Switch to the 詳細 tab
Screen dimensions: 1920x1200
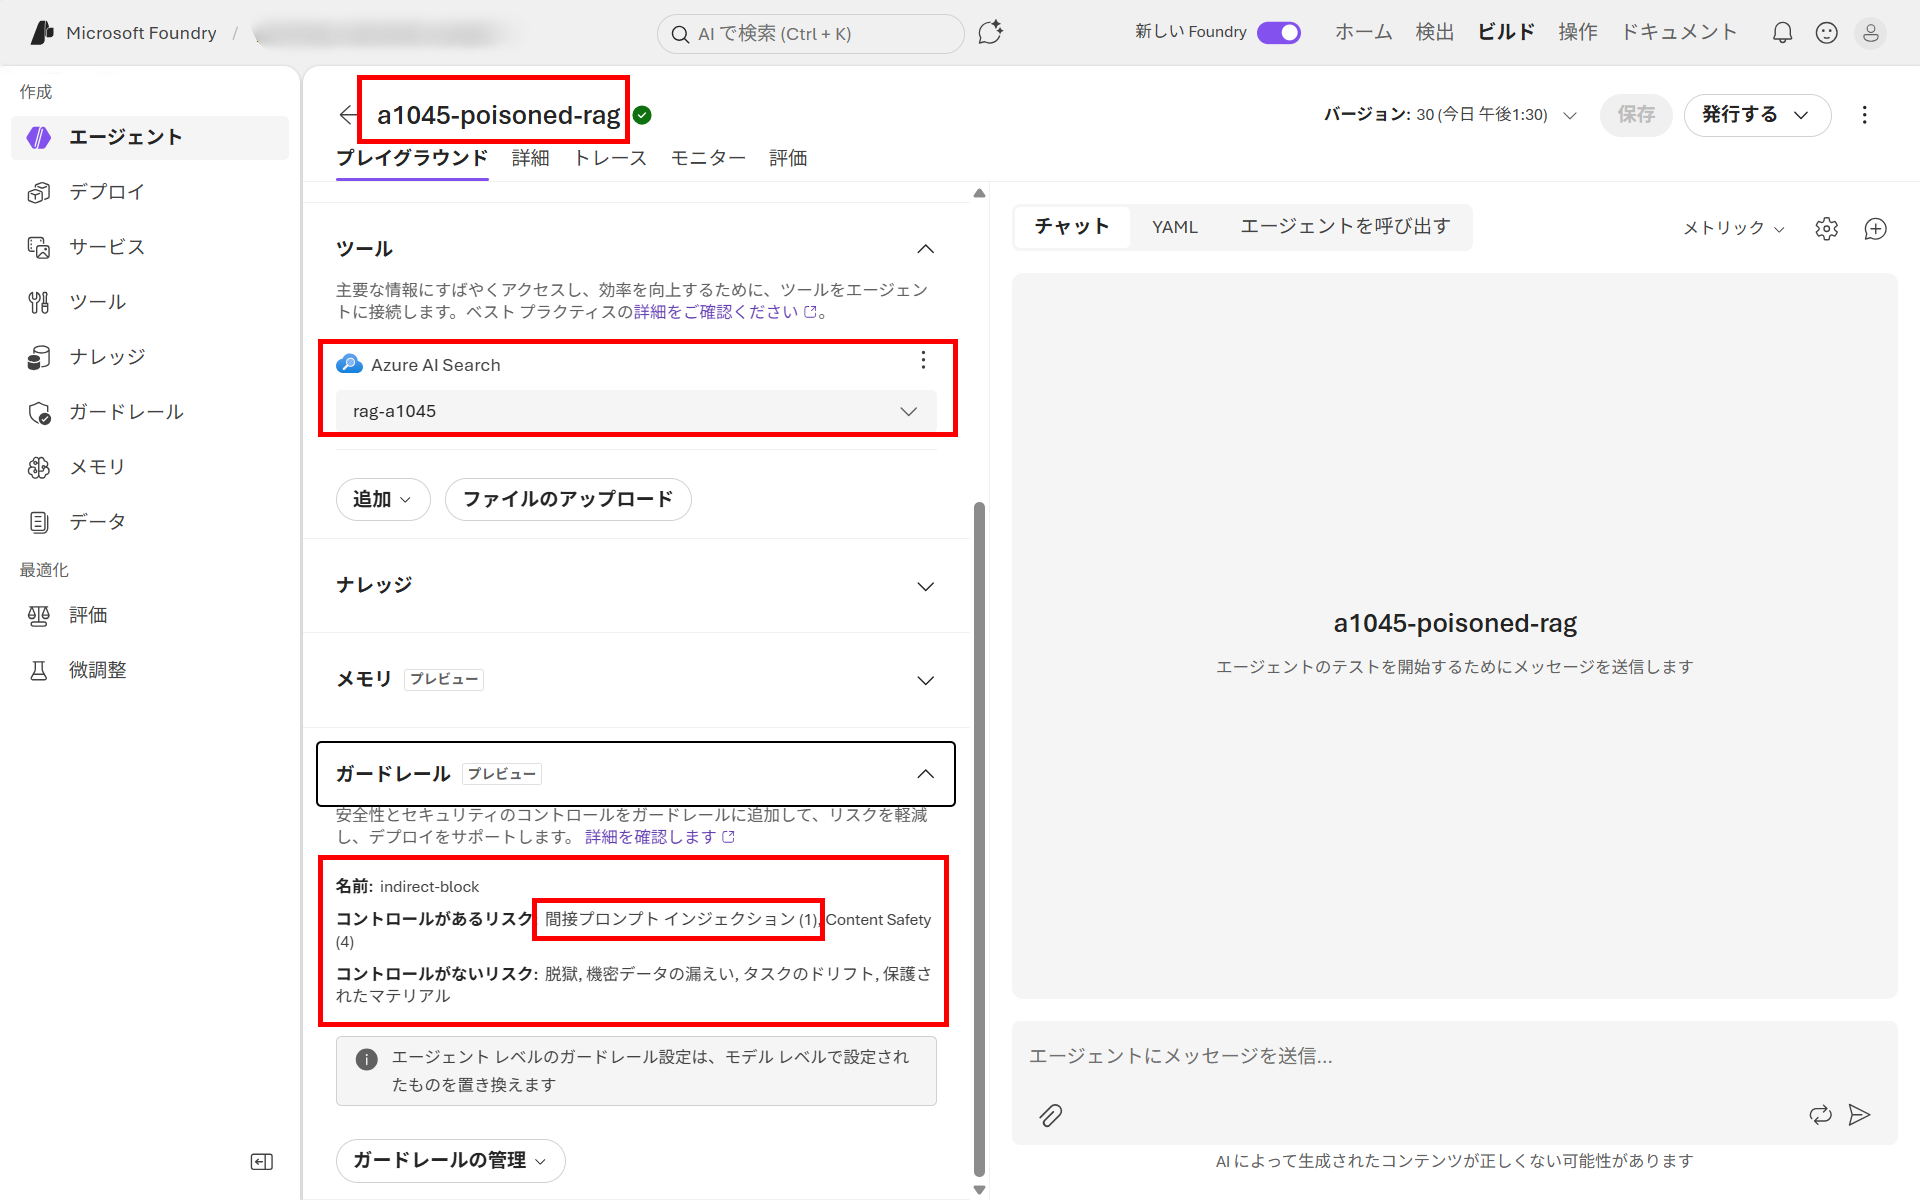pyautogui.click(x=530, y=158)
